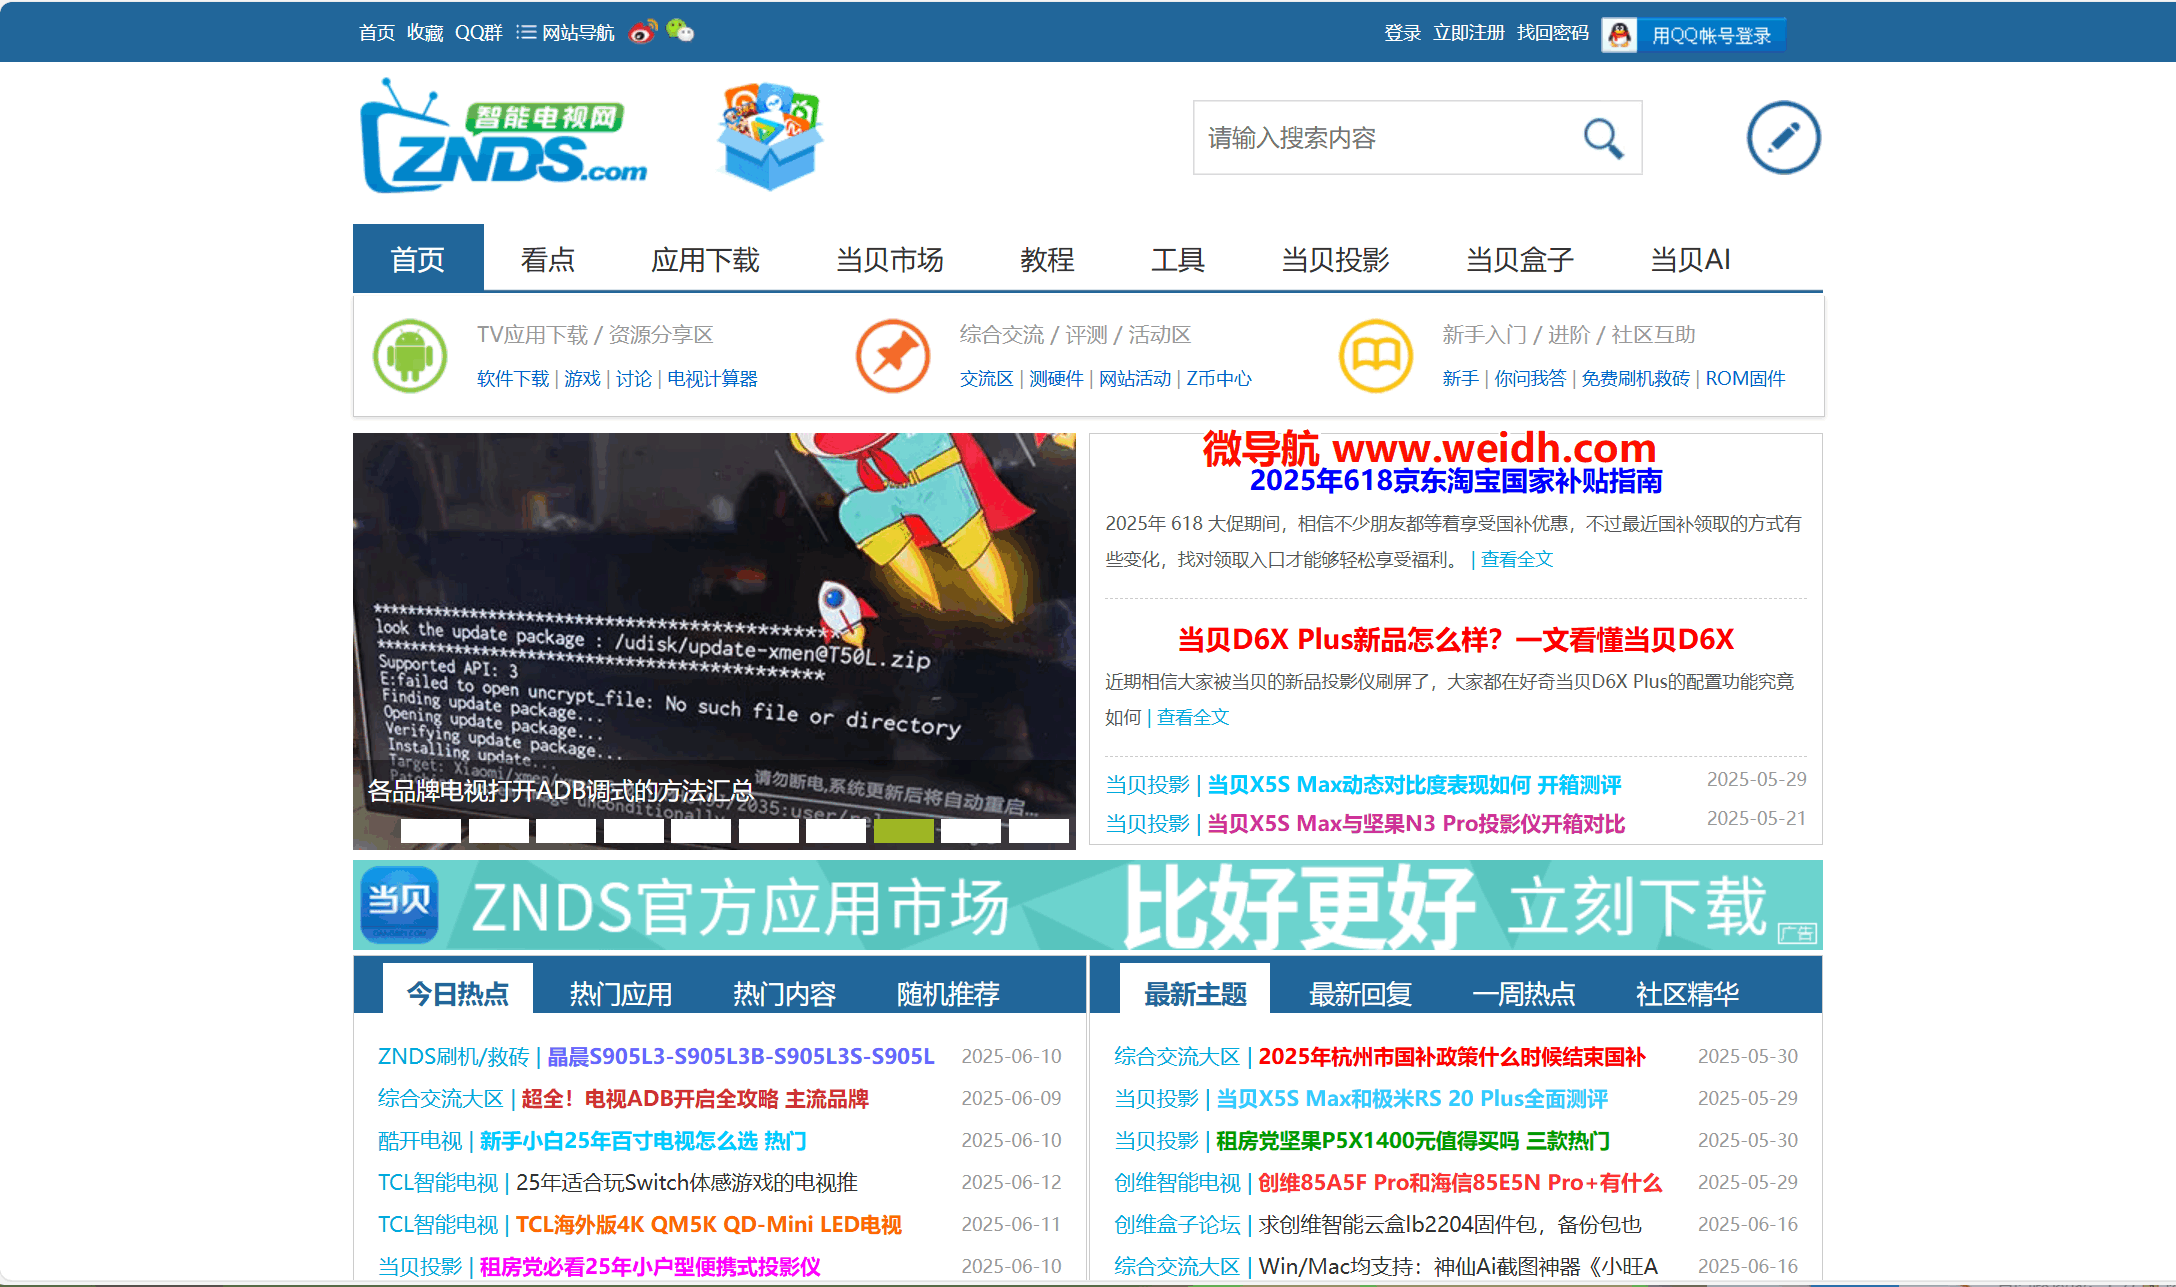
Task: Open the 网站导航 list menu
Action: 566,33
